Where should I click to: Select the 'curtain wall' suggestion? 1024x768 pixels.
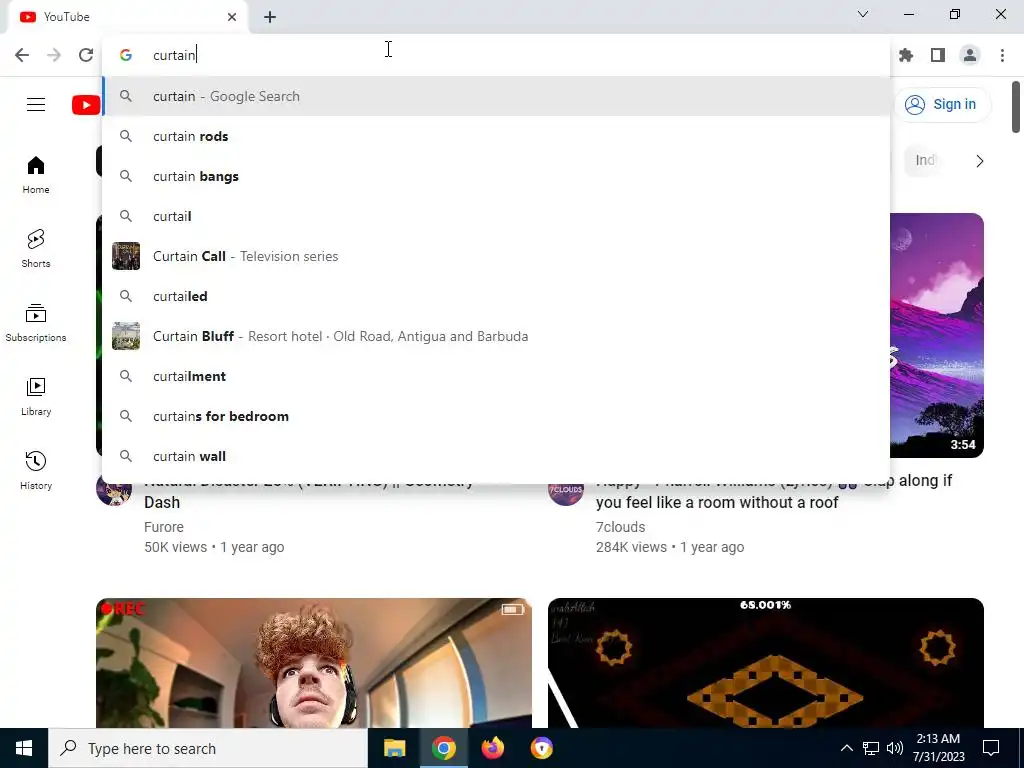point(496,456)
